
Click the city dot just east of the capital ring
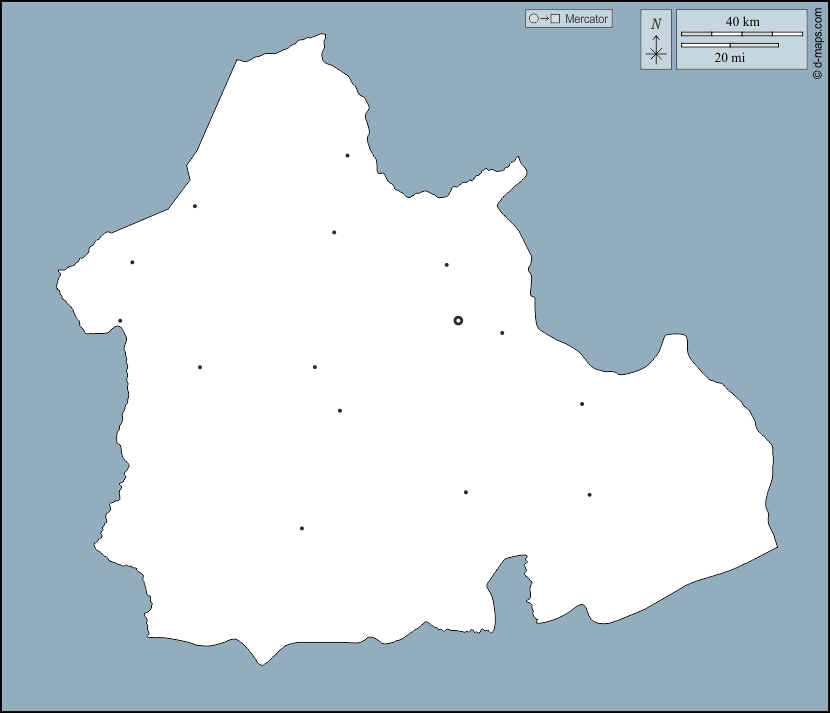coord(502,333)
